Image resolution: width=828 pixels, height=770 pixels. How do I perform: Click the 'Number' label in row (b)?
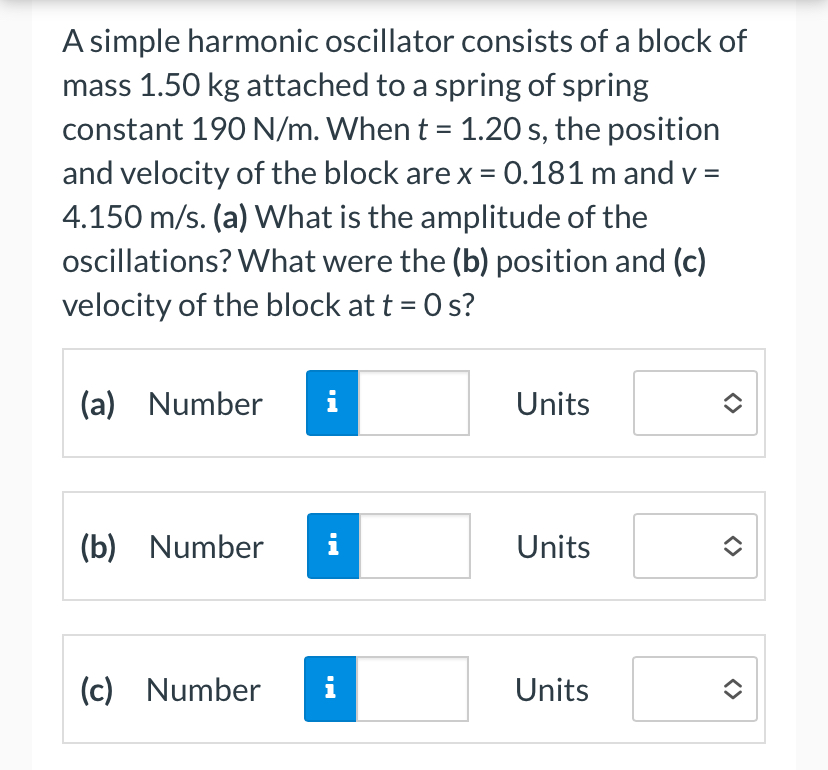click(205, 546)
